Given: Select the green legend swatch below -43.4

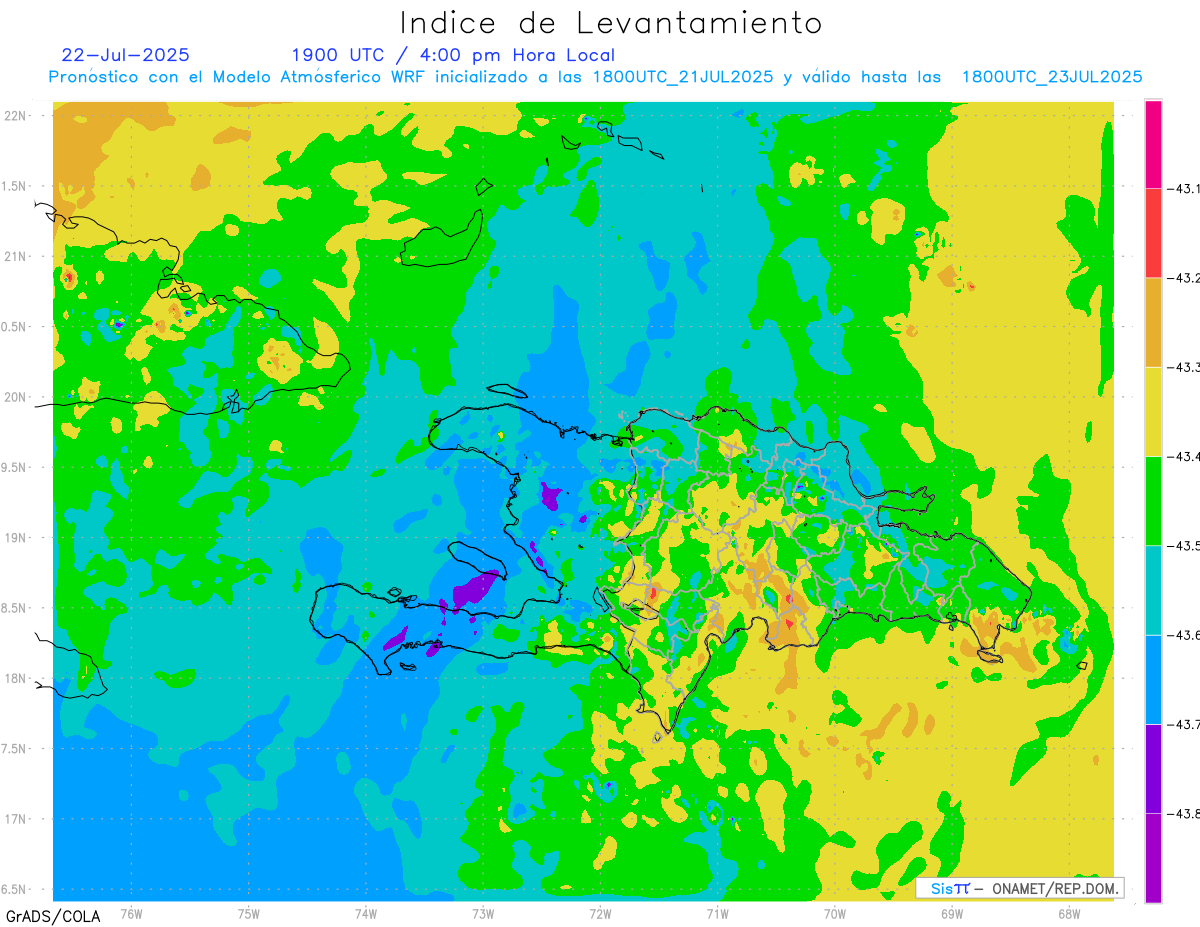Looking at the screenshot, I should [1153, 500].
